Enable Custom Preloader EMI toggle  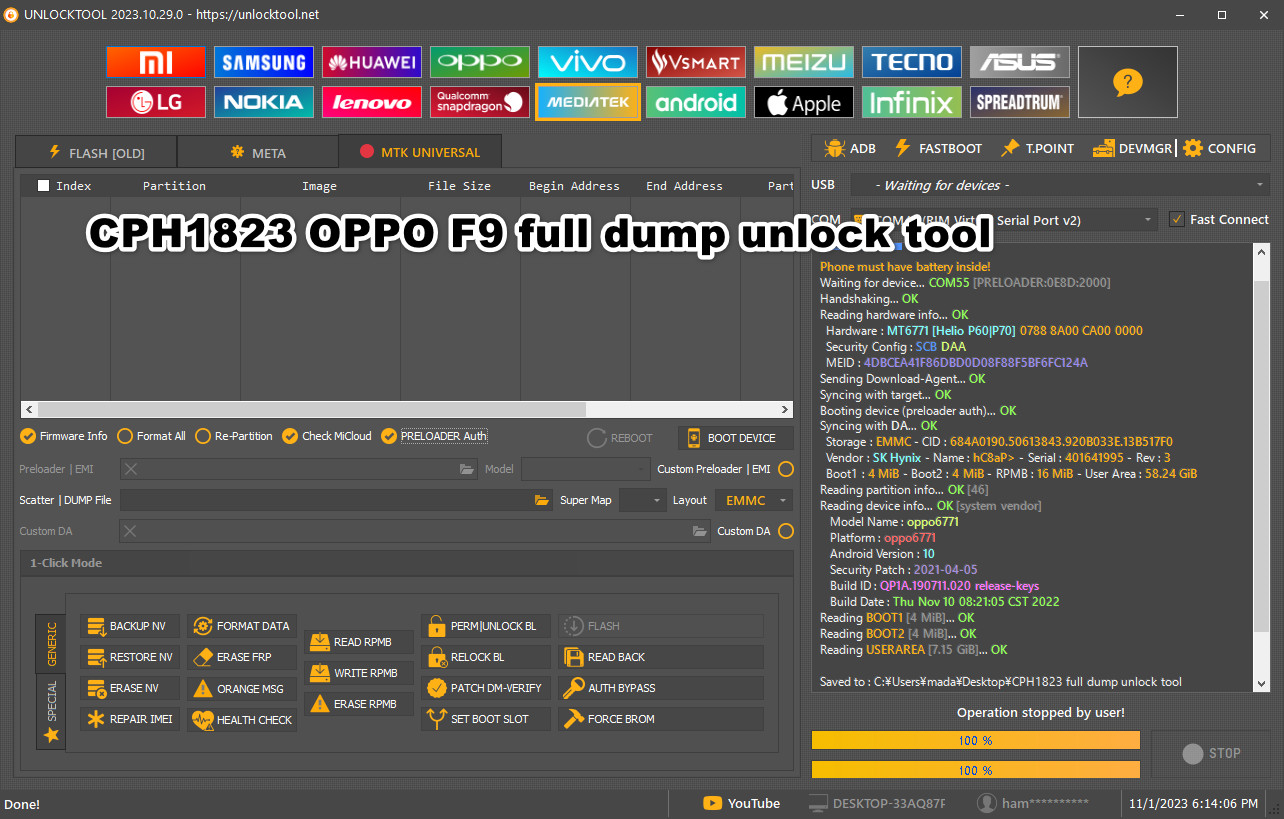(786, 469)
